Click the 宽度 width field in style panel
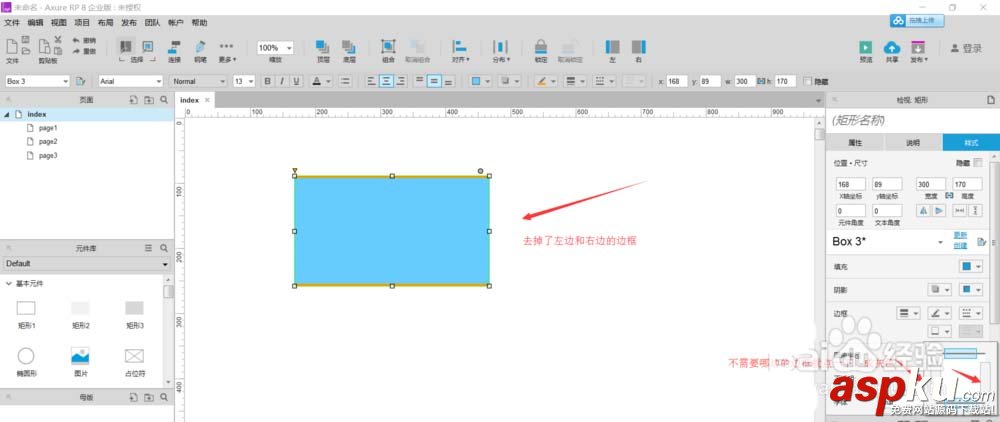 coord(930,184)
